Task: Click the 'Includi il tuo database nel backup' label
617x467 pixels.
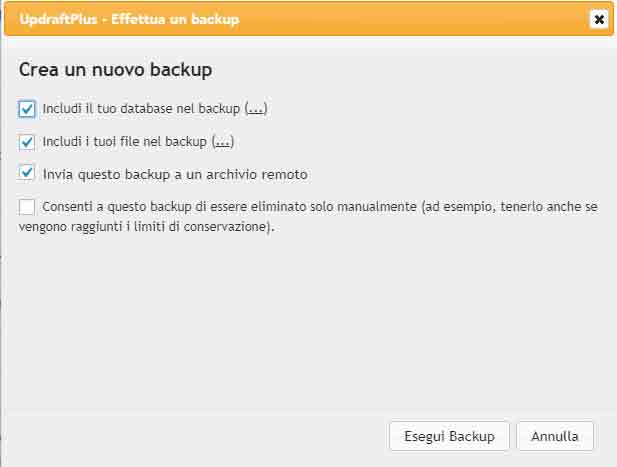Action: tap(143, 109)
